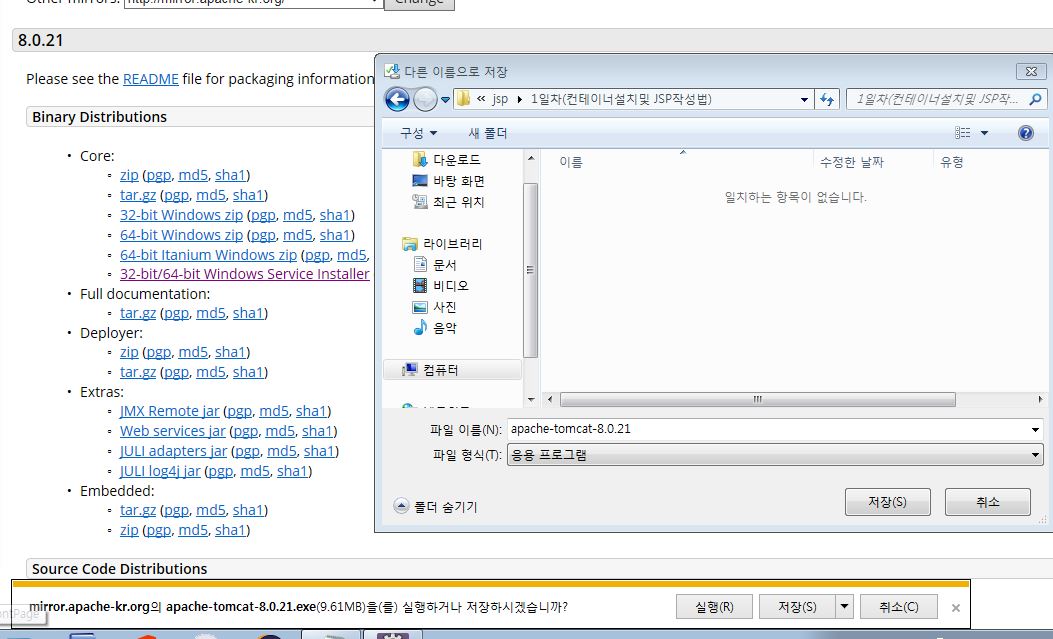
Task: Click the Deployer zip link
Action: (x=129, y=352)
